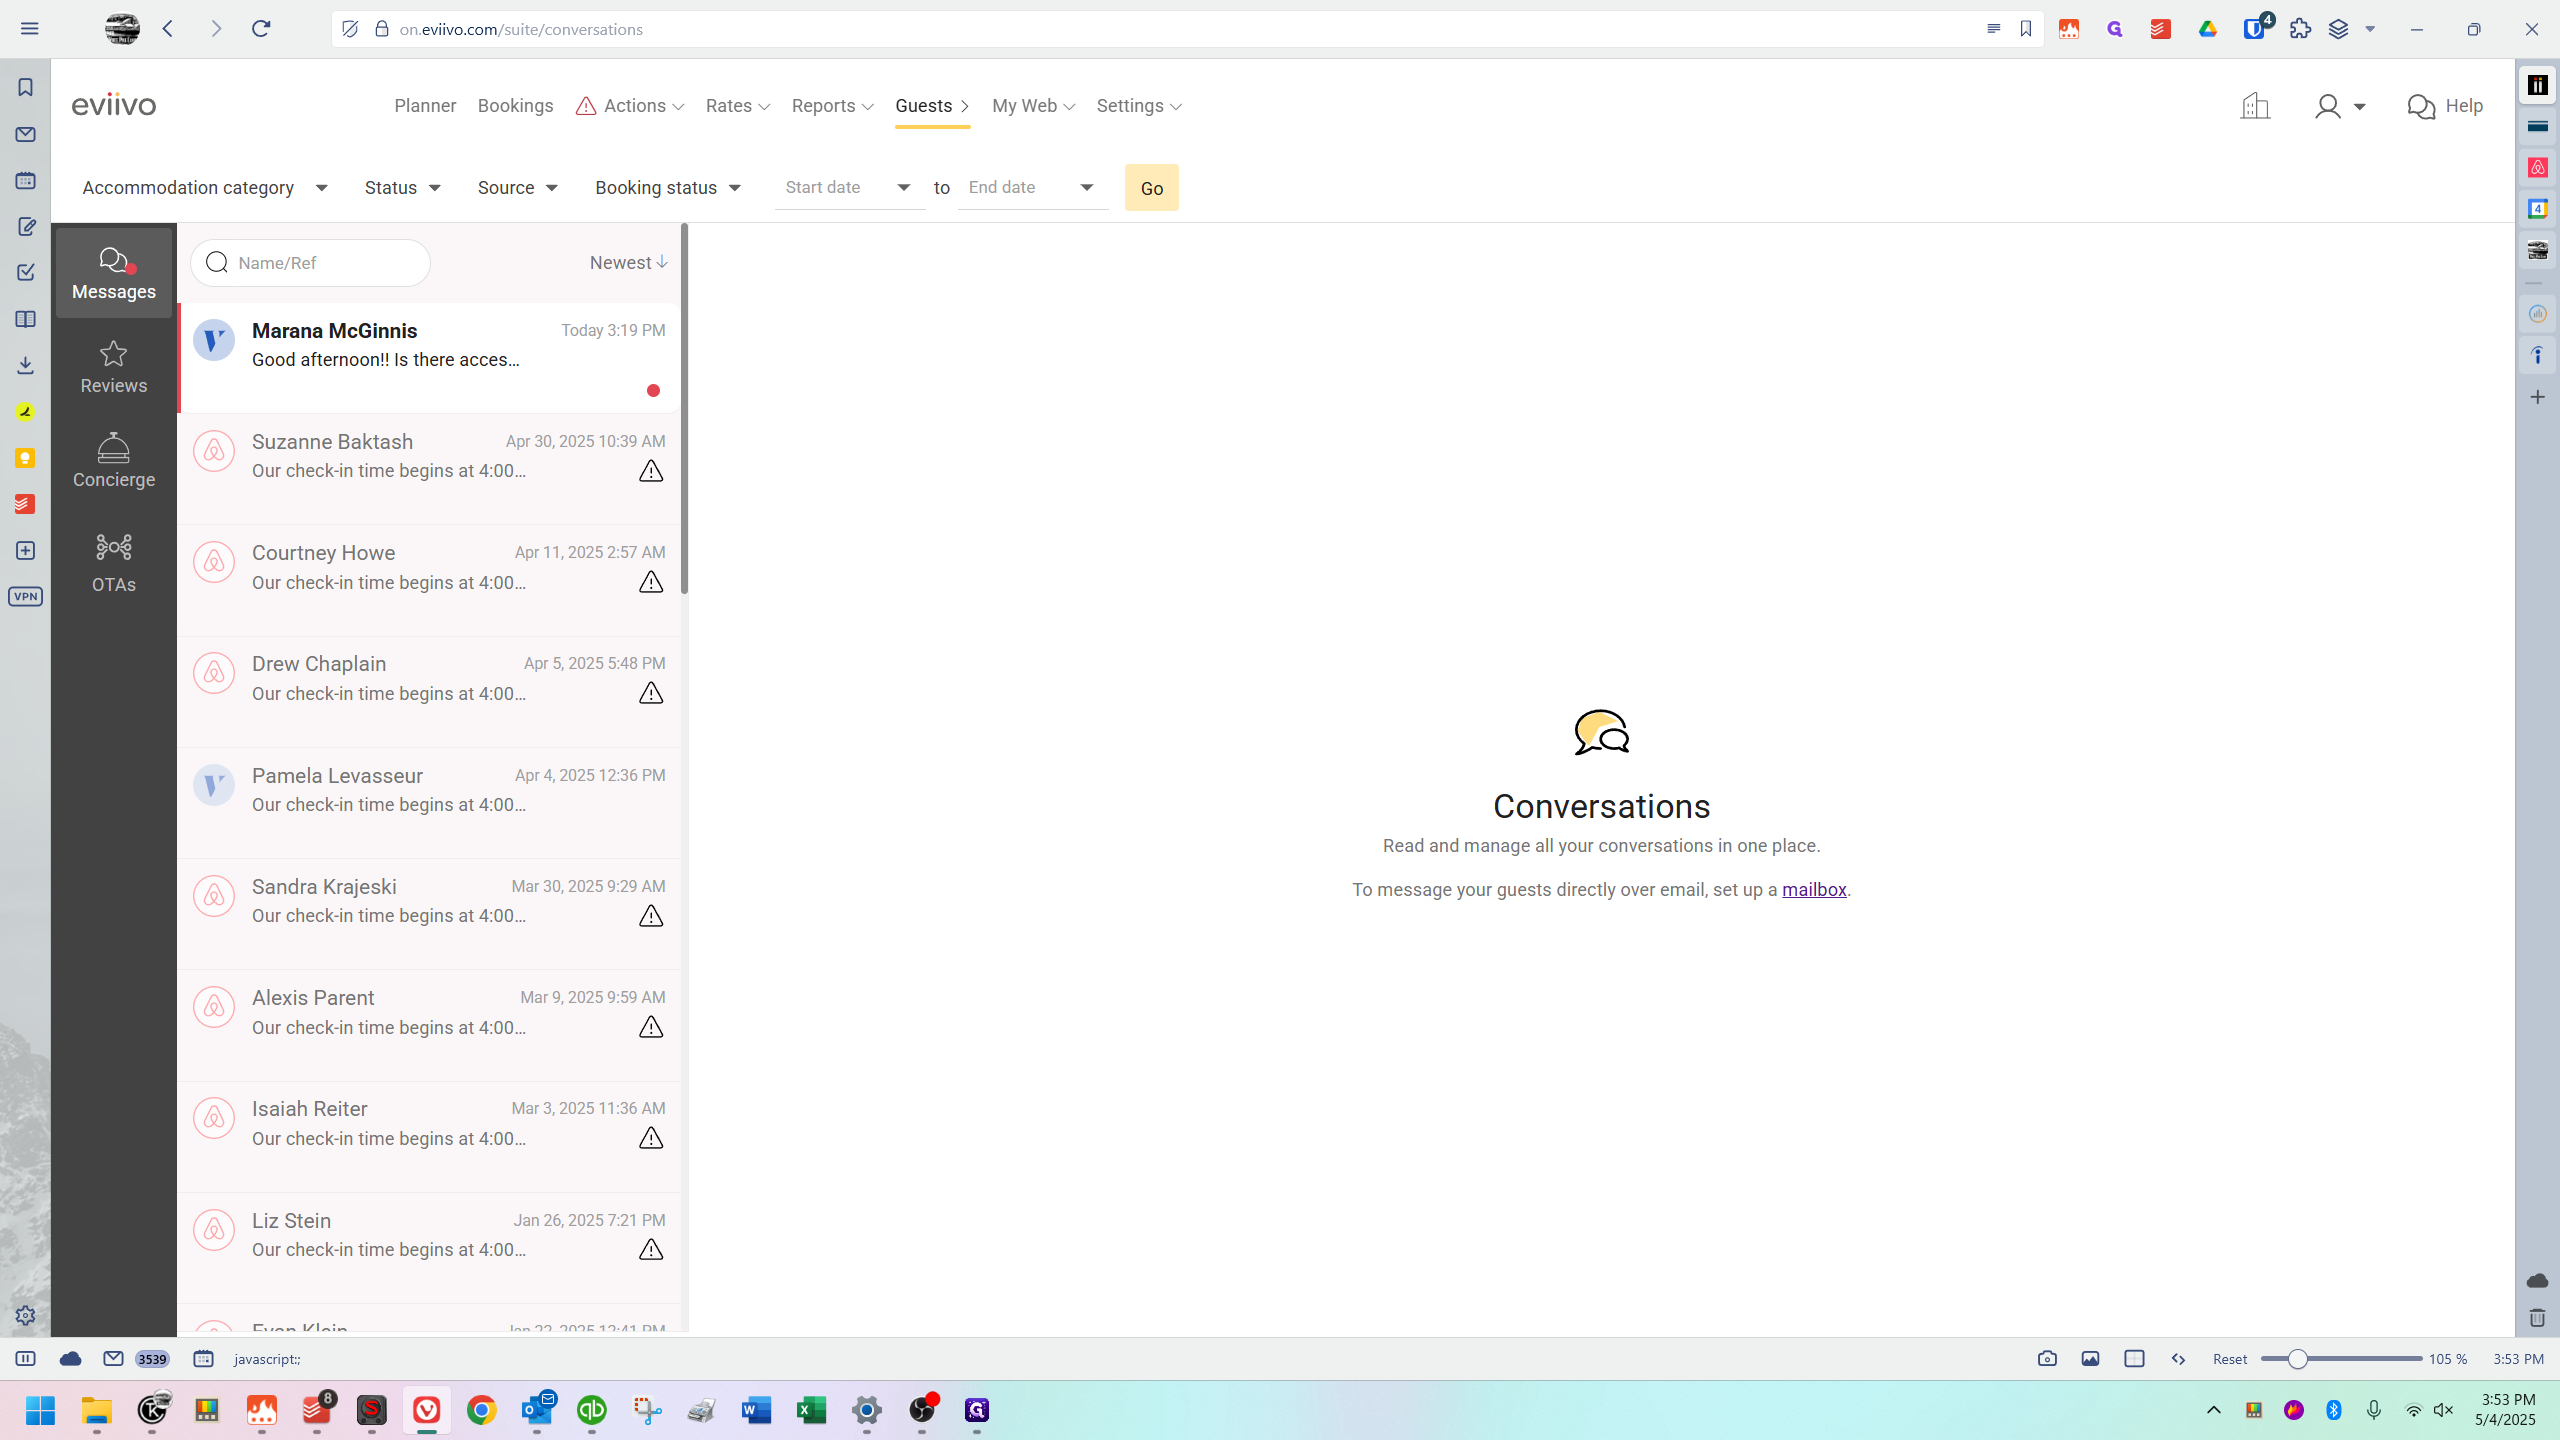Toggle system volume mute icon in tray

coord(2444,1410)
